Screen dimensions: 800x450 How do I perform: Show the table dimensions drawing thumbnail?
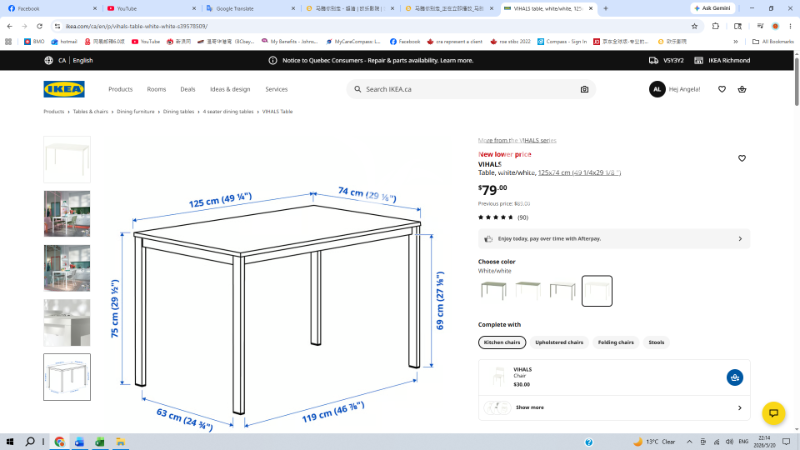[x=67, y=377]
